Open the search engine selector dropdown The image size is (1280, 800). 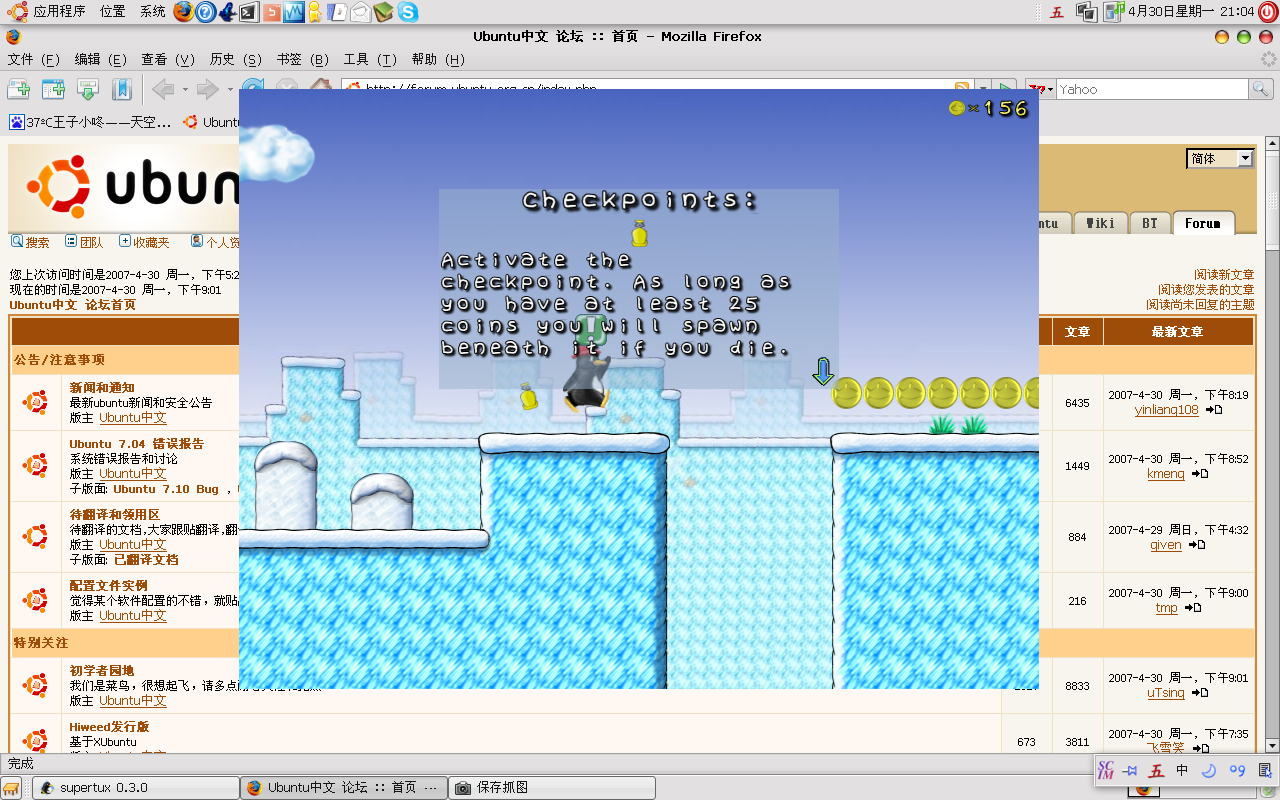coord(1042,89)
